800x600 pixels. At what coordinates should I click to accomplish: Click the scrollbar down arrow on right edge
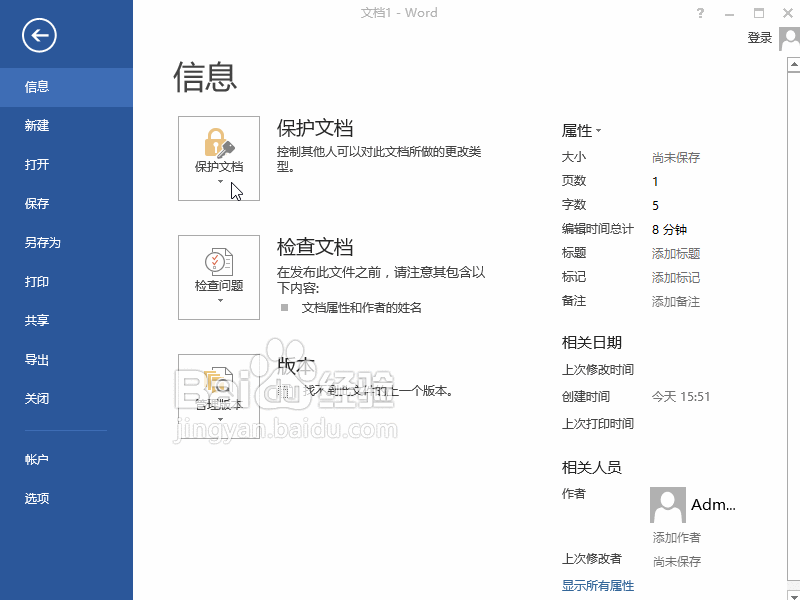point(794,595)
